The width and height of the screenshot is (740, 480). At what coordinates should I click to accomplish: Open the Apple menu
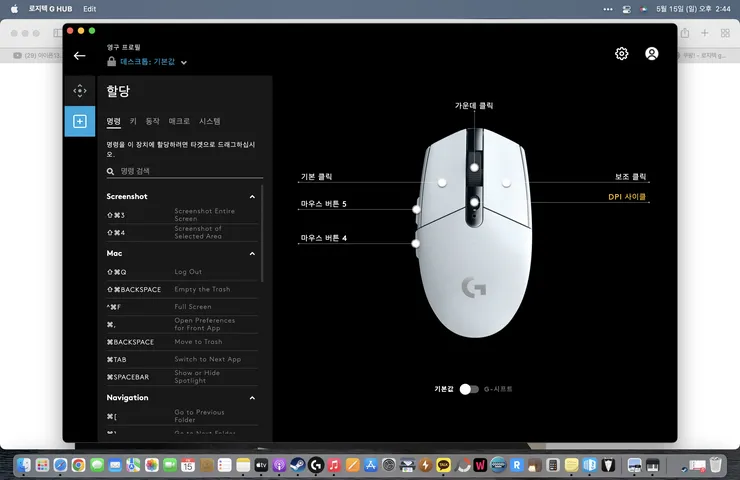pyautogui.click(x=14, y=9)
